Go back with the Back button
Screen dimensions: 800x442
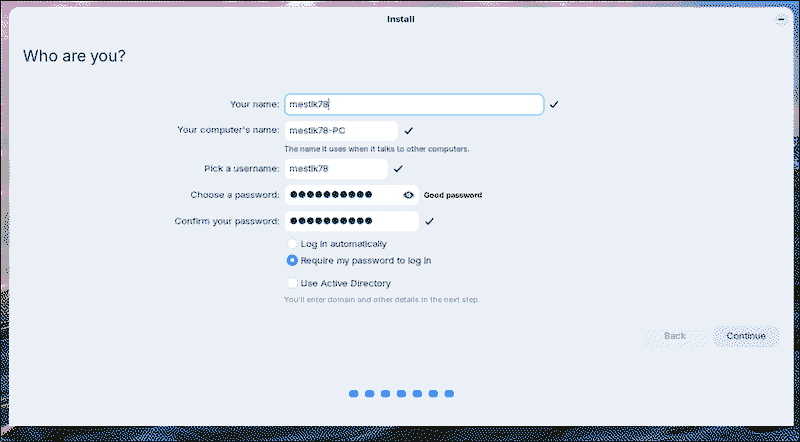[x=675, y=336]
